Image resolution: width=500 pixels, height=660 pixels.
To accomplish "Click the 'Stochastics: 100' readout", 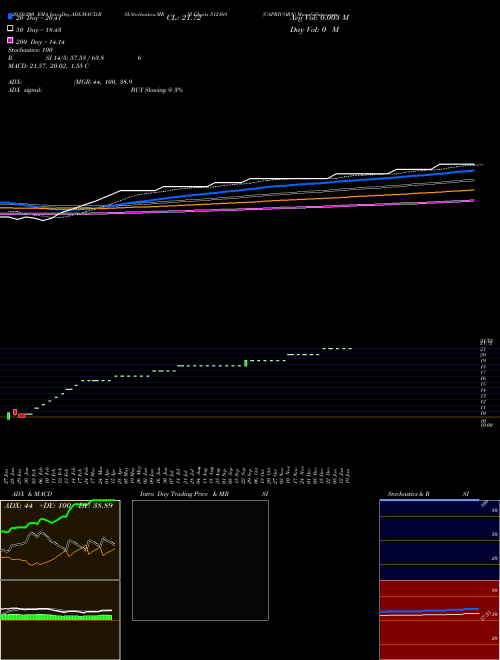I will pyautogui.click(x=30, y=50).
